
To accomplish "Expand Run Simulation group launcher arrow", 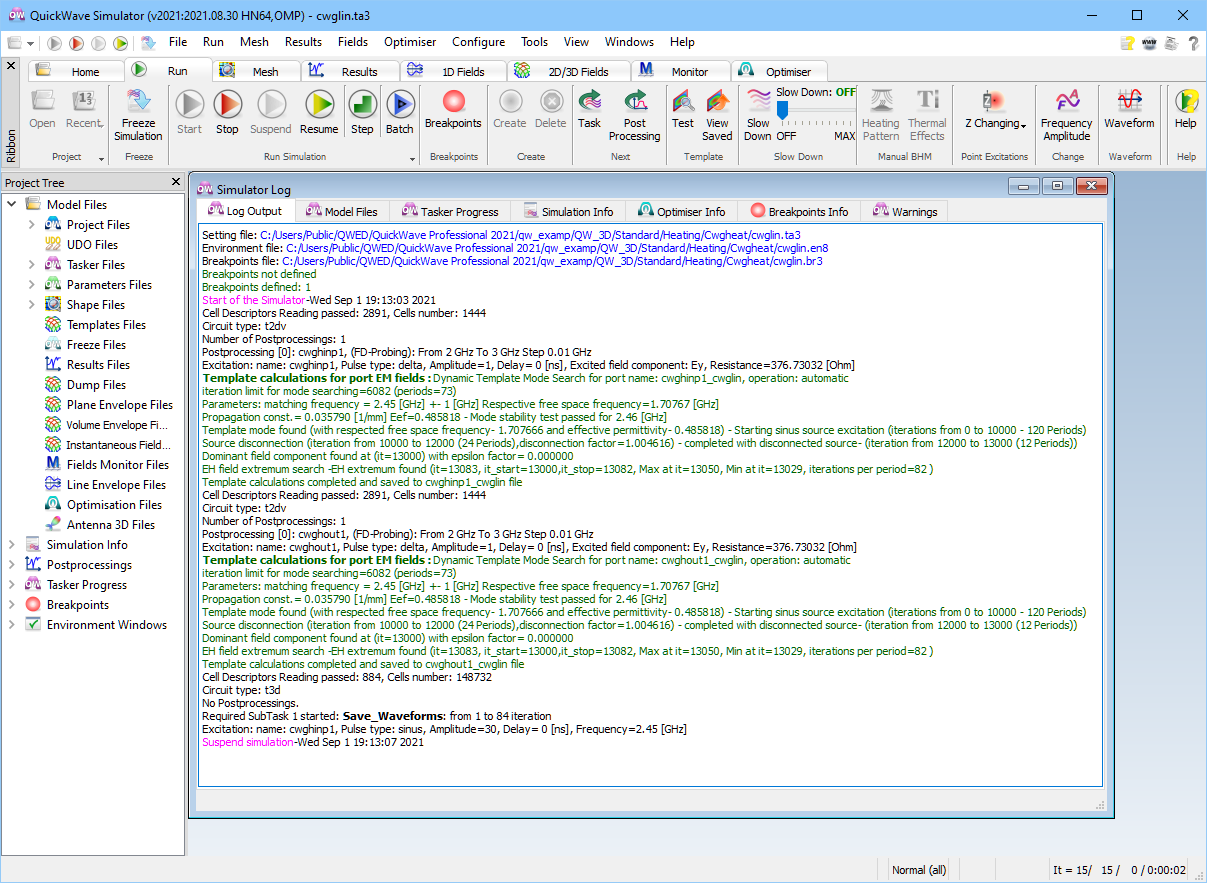I will pyautogui.click(x=413, y=159).
